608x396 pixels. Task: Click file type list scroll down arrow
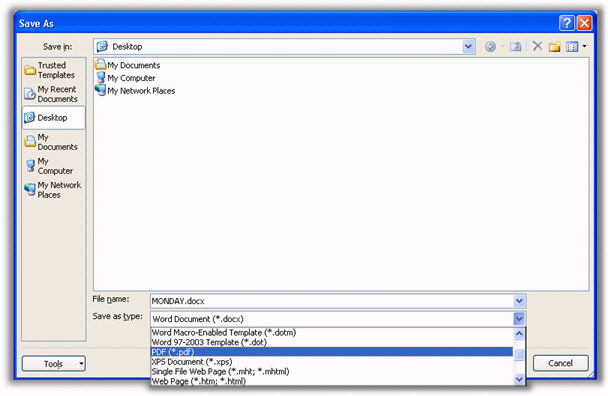(519, 379)
